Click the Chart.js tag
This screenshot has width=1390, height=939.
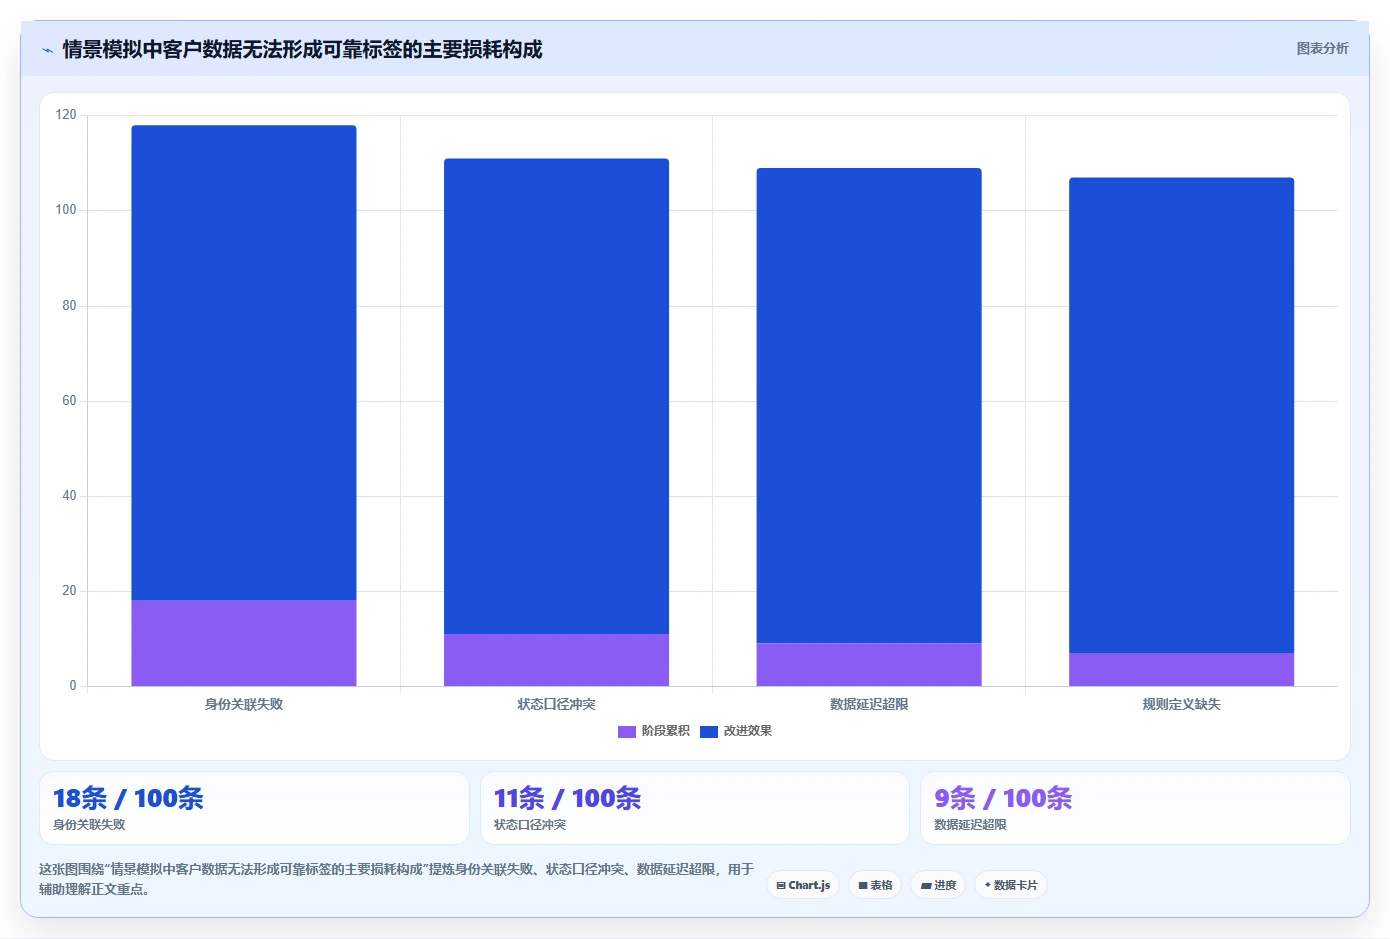803,885
